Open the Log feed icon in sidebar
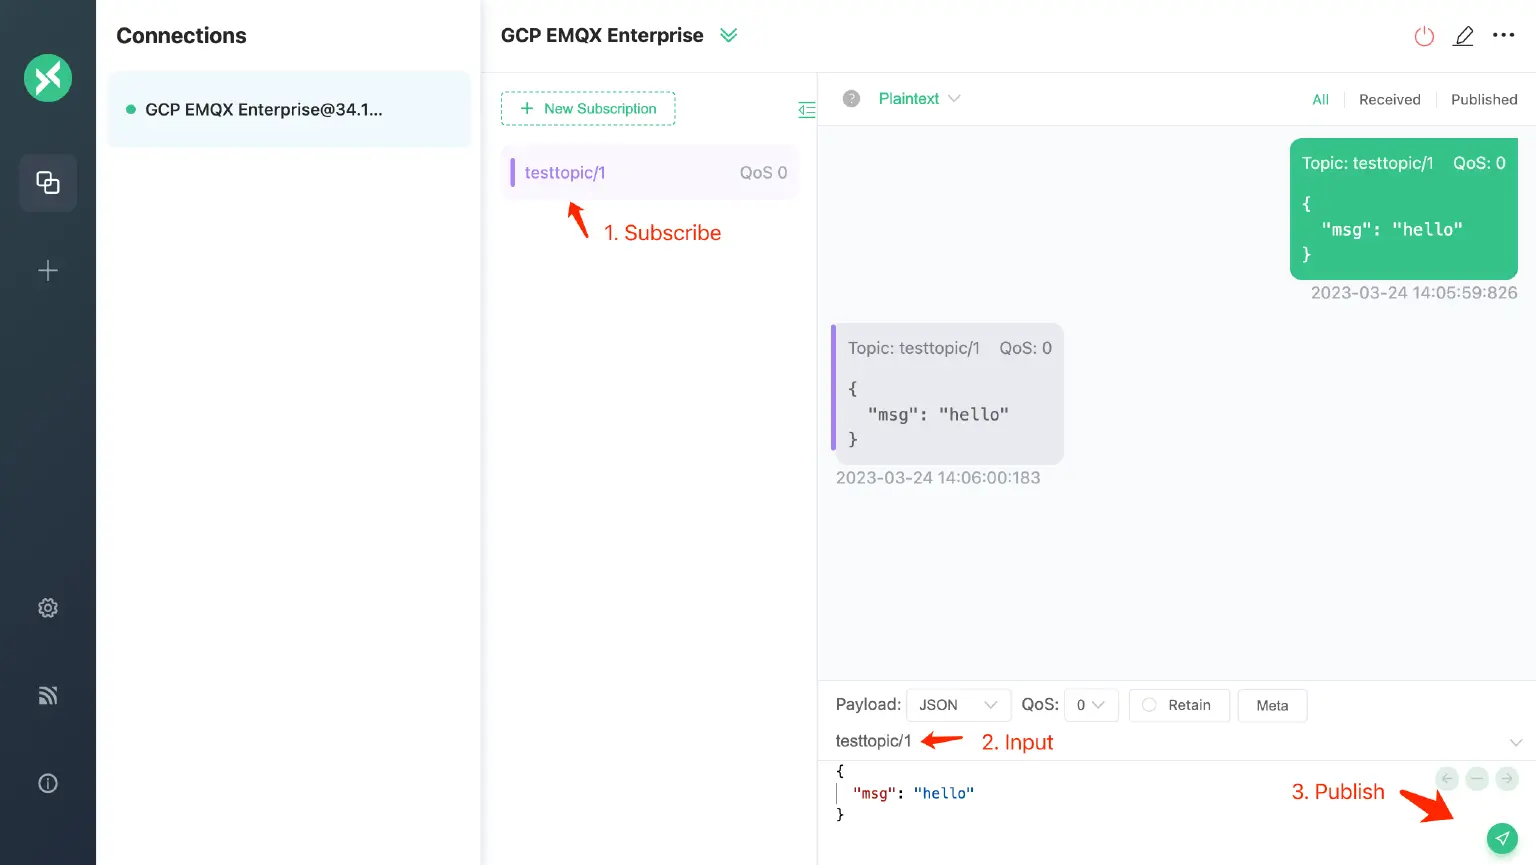Image resolution: width=1536 pixels, height=865 pixels. click(48, 696)
